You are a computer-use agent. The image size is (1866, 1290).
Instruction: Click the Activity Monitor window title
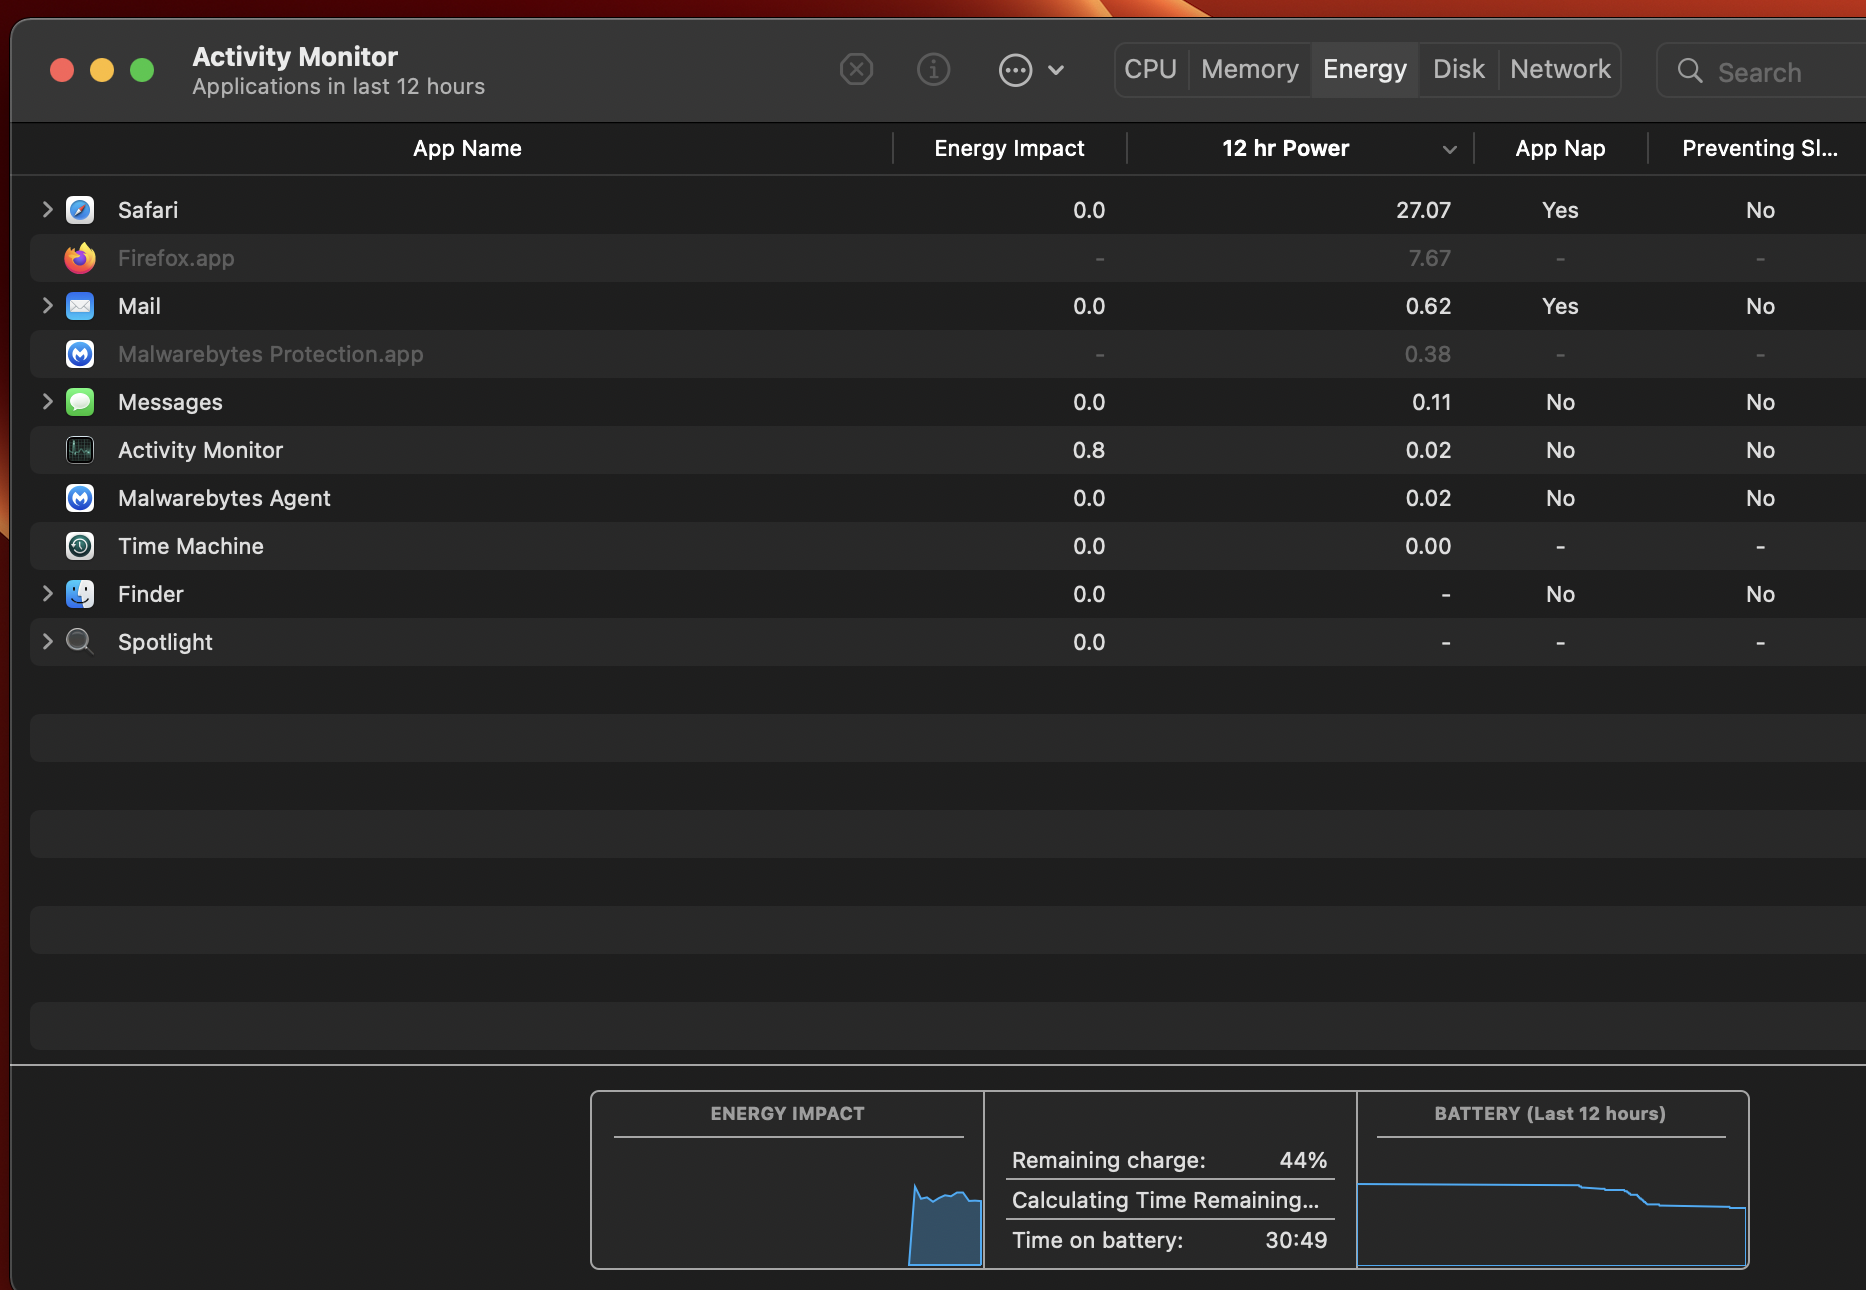[295, 56]
